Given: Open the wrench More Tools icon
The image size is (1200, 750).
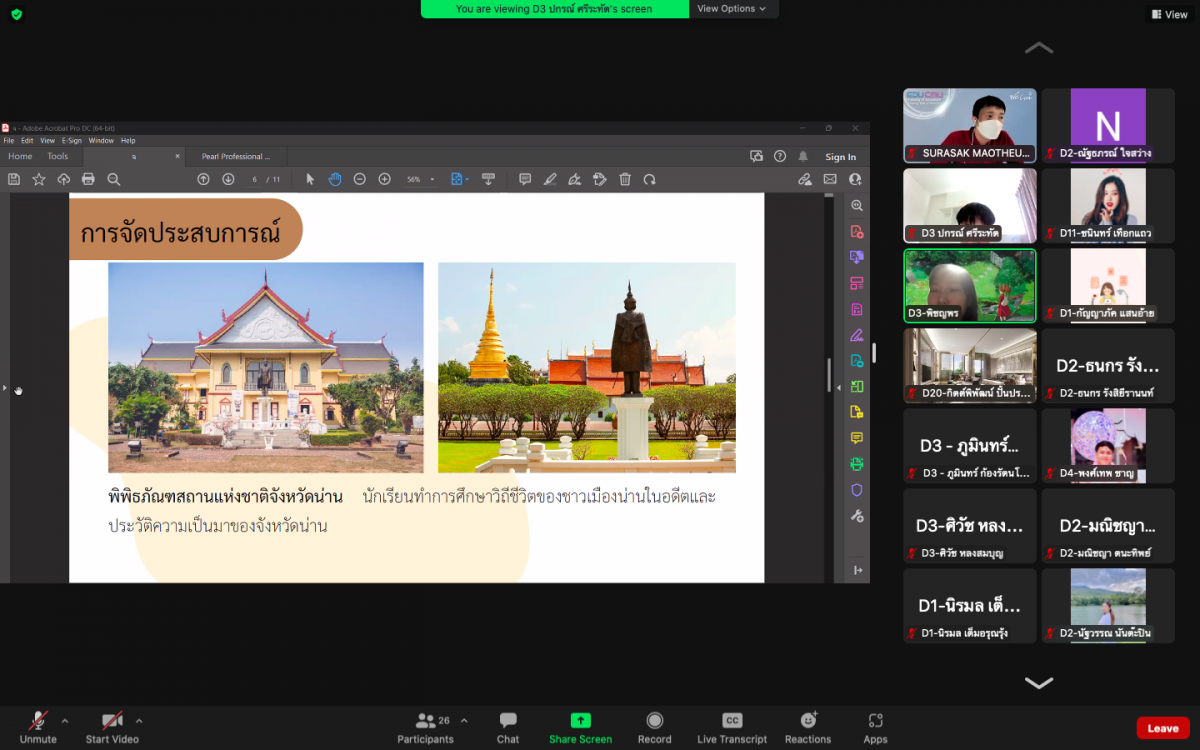Looking at the screenshot, I should (x=857, y=516).
